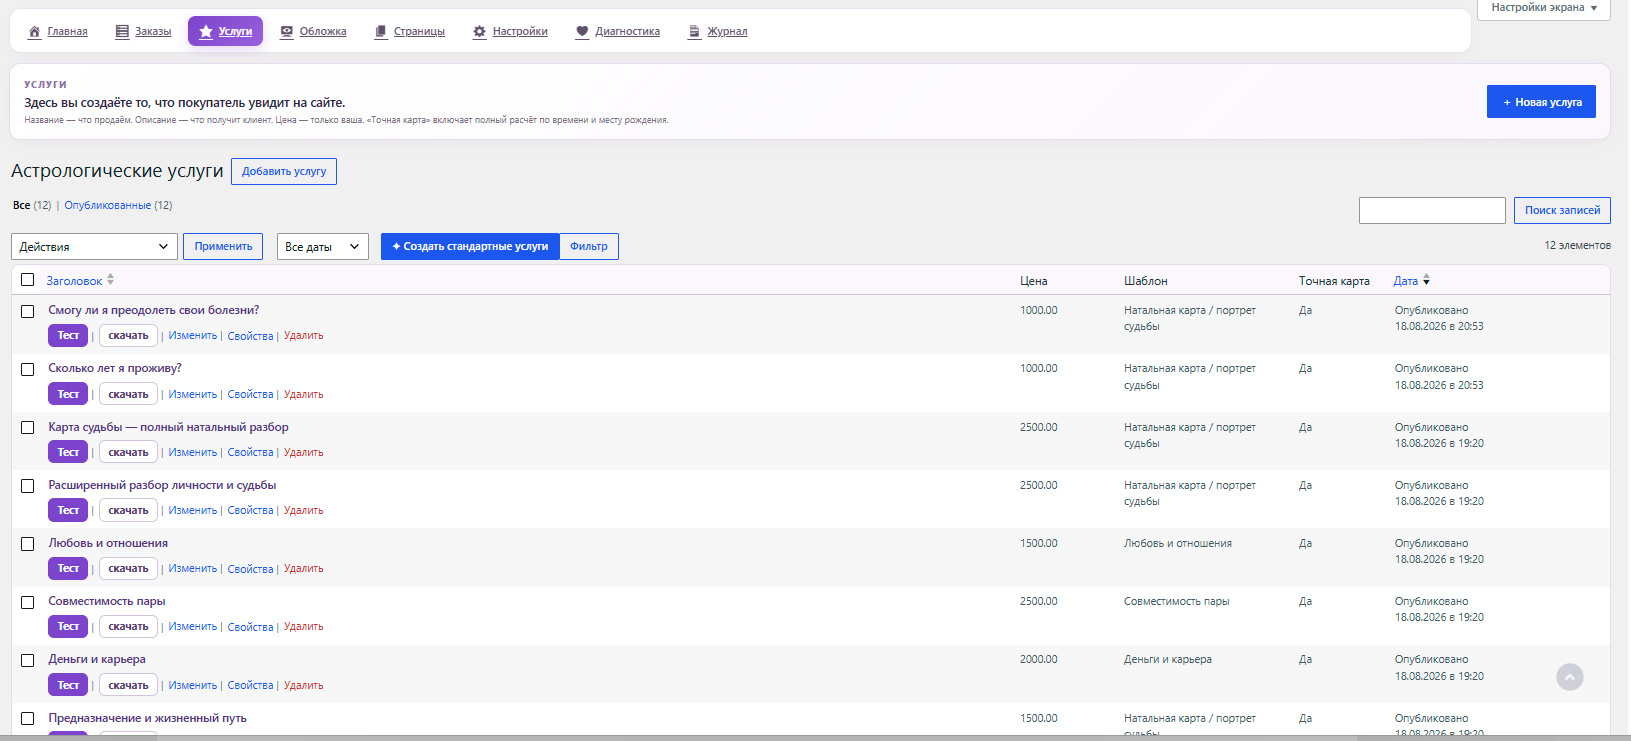Viewport: 1631px width, 741px height.
Task: Click the 'Добавить услугу' button
Action: click(284, 172)
